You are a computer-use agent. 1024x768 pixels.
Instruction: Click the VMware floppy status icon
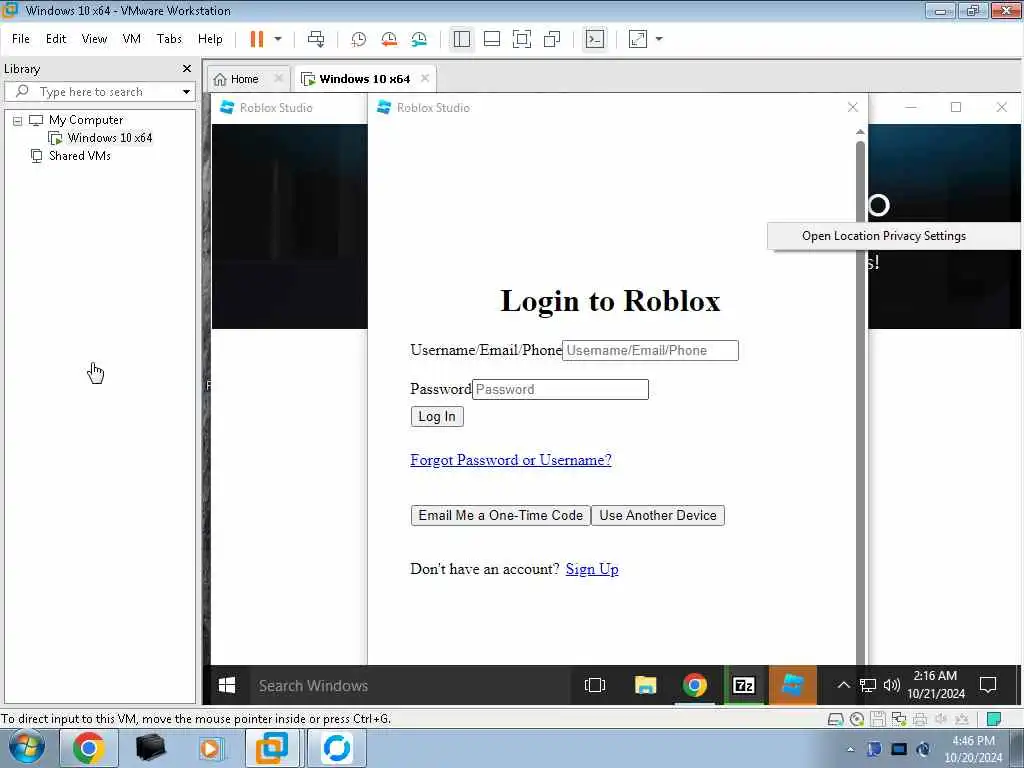pos(878,720)
